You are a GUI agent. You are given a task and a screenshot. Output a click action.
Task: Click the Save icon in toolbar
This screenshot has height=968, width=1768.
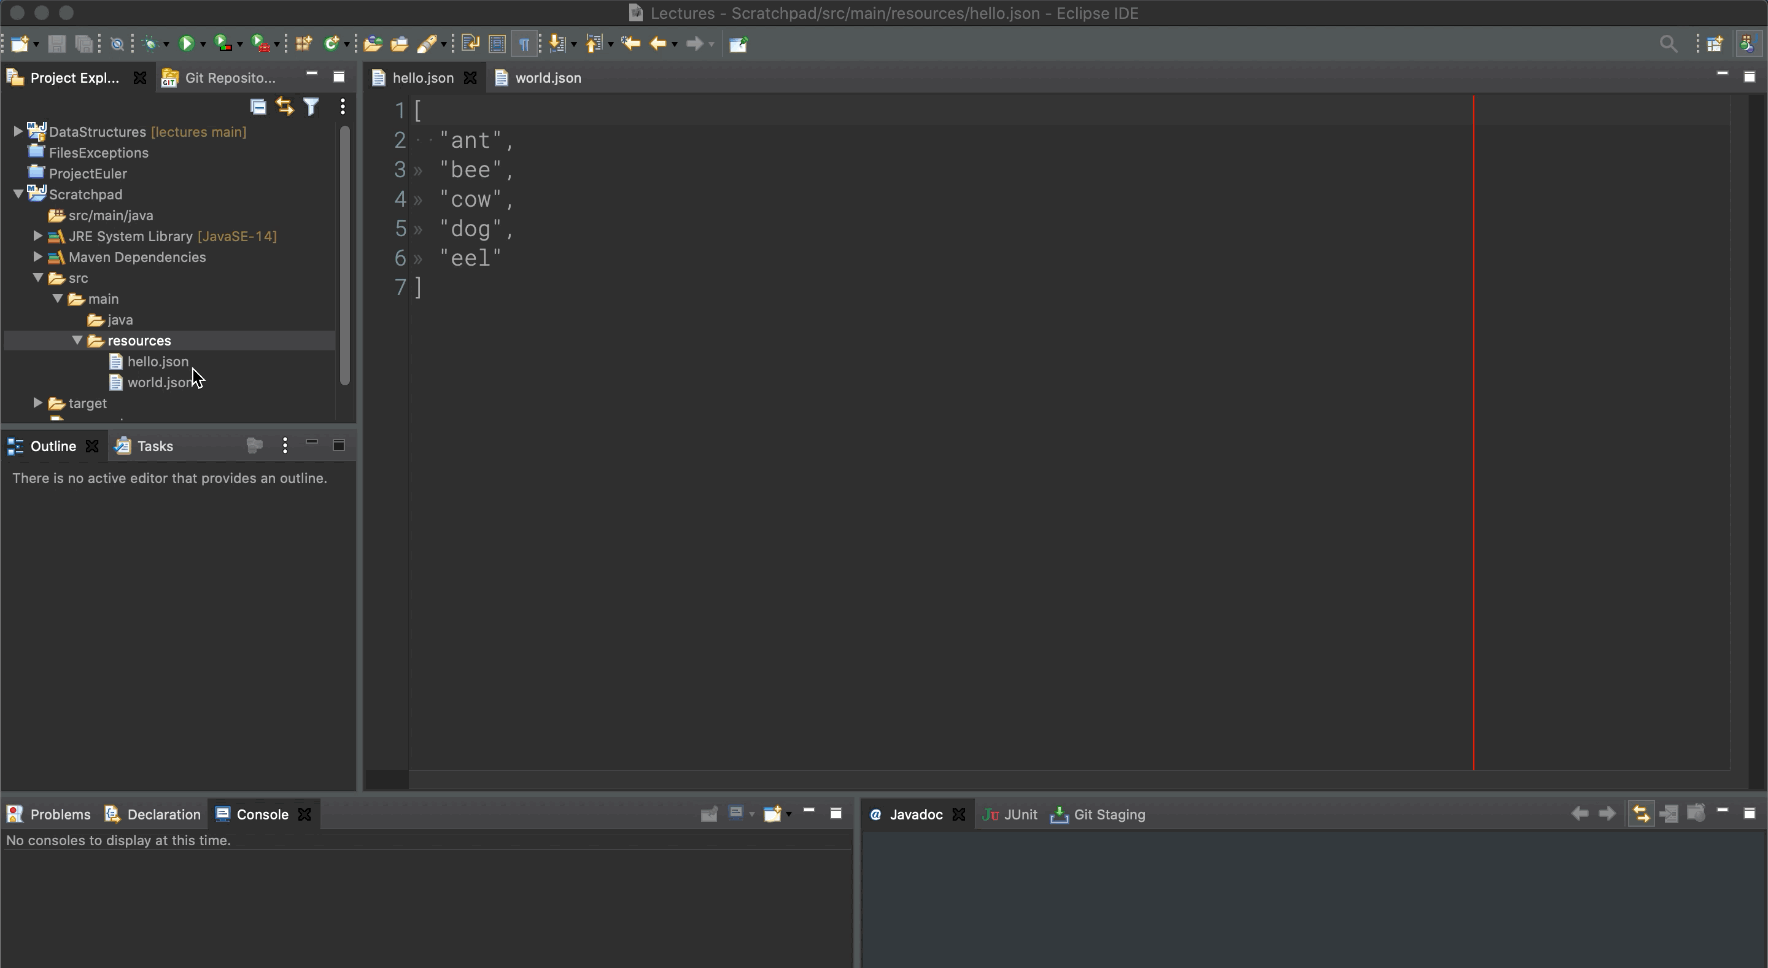tap(57, 44)
